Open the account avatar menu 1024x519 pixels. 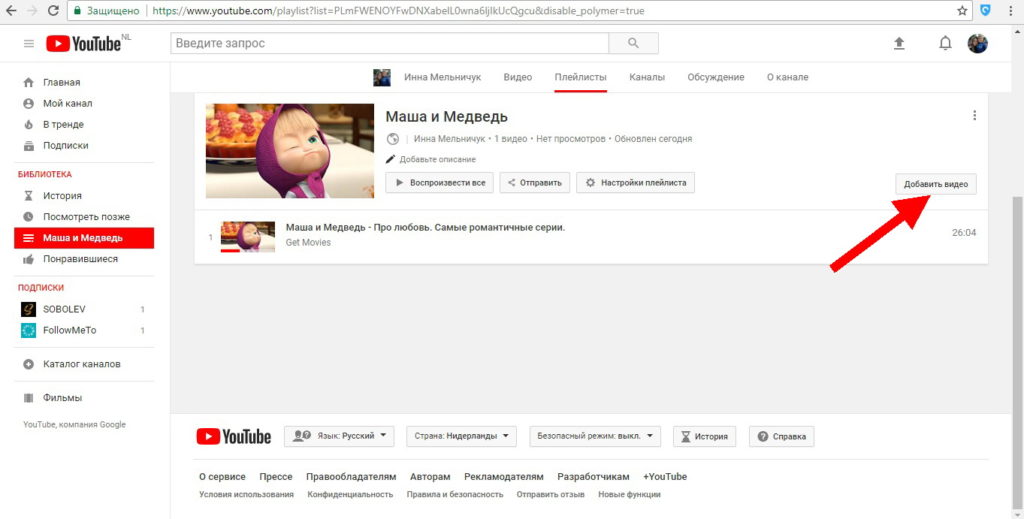click(978, 44)
